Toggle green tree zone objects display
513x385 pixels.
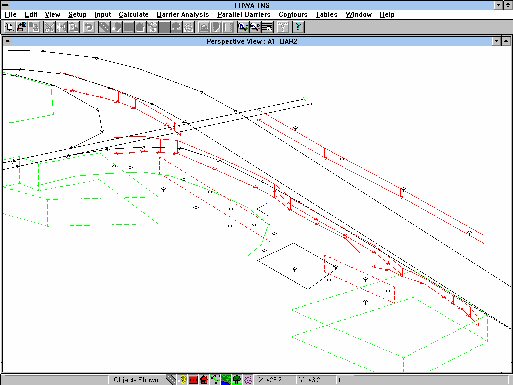[x=237, y=379]
